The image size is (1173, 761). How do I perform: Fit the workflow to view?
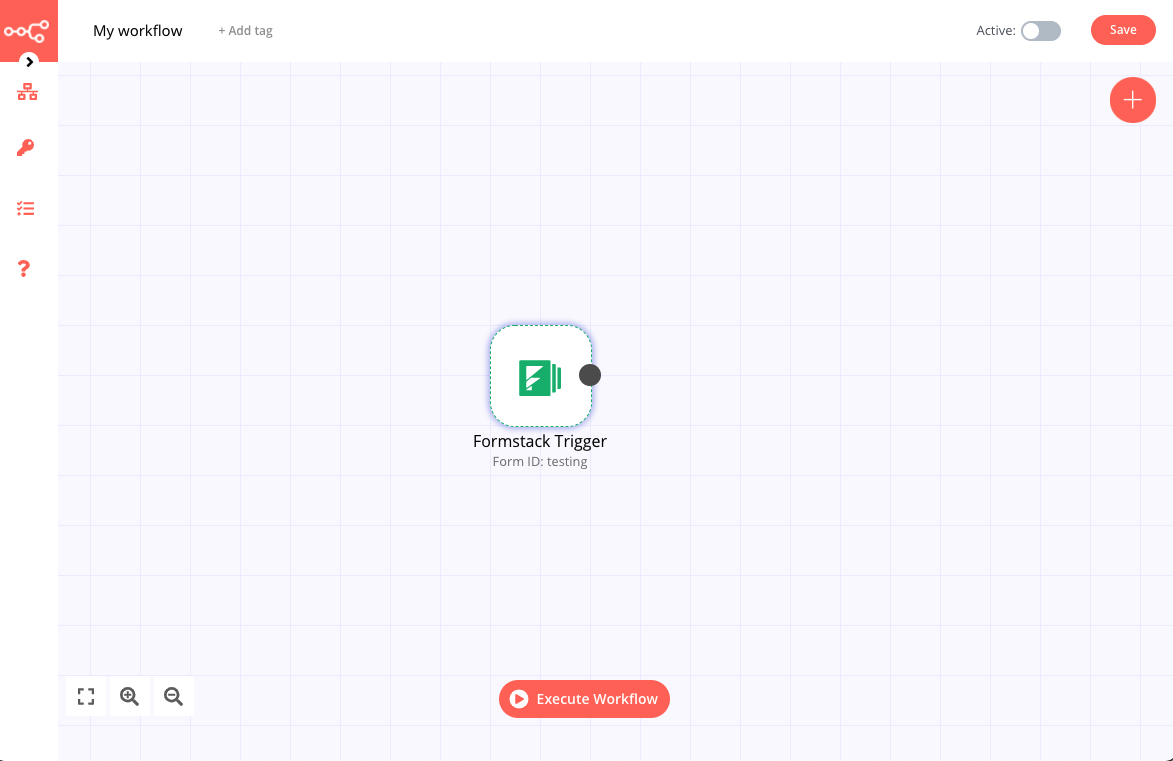pos(85,696)
